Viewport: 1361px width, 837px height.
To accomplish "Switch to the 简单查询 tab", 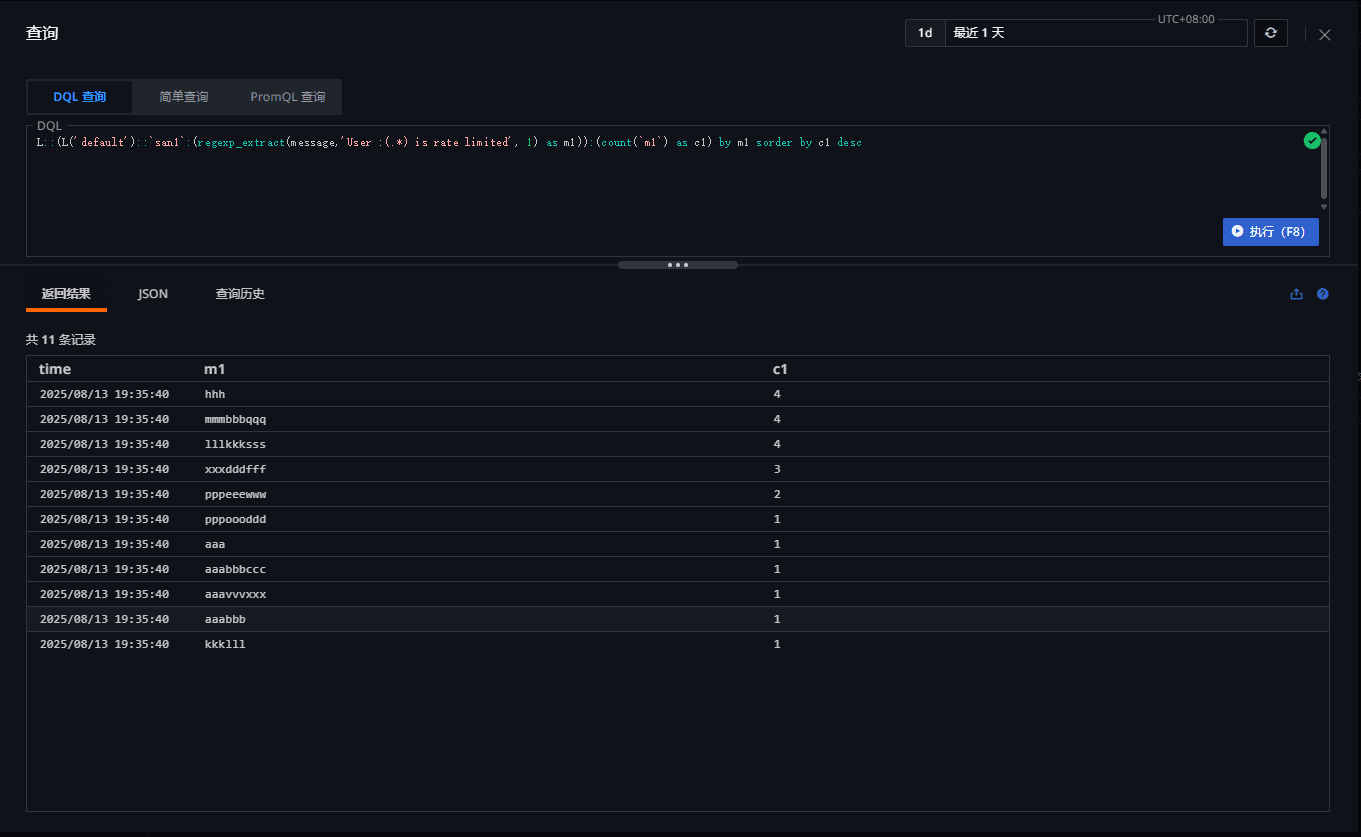I will coord(183,97).
